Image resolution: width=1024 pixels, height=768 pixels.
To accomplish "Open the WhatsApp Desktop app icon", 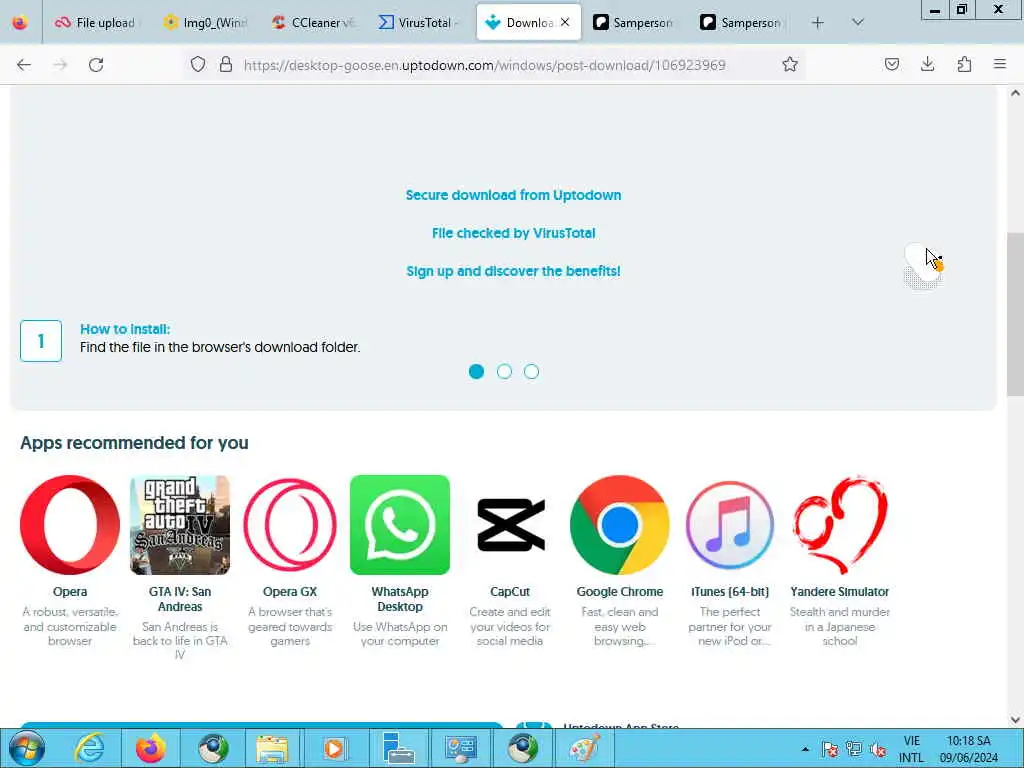I will pyautogui.click(x=400, y=525).
